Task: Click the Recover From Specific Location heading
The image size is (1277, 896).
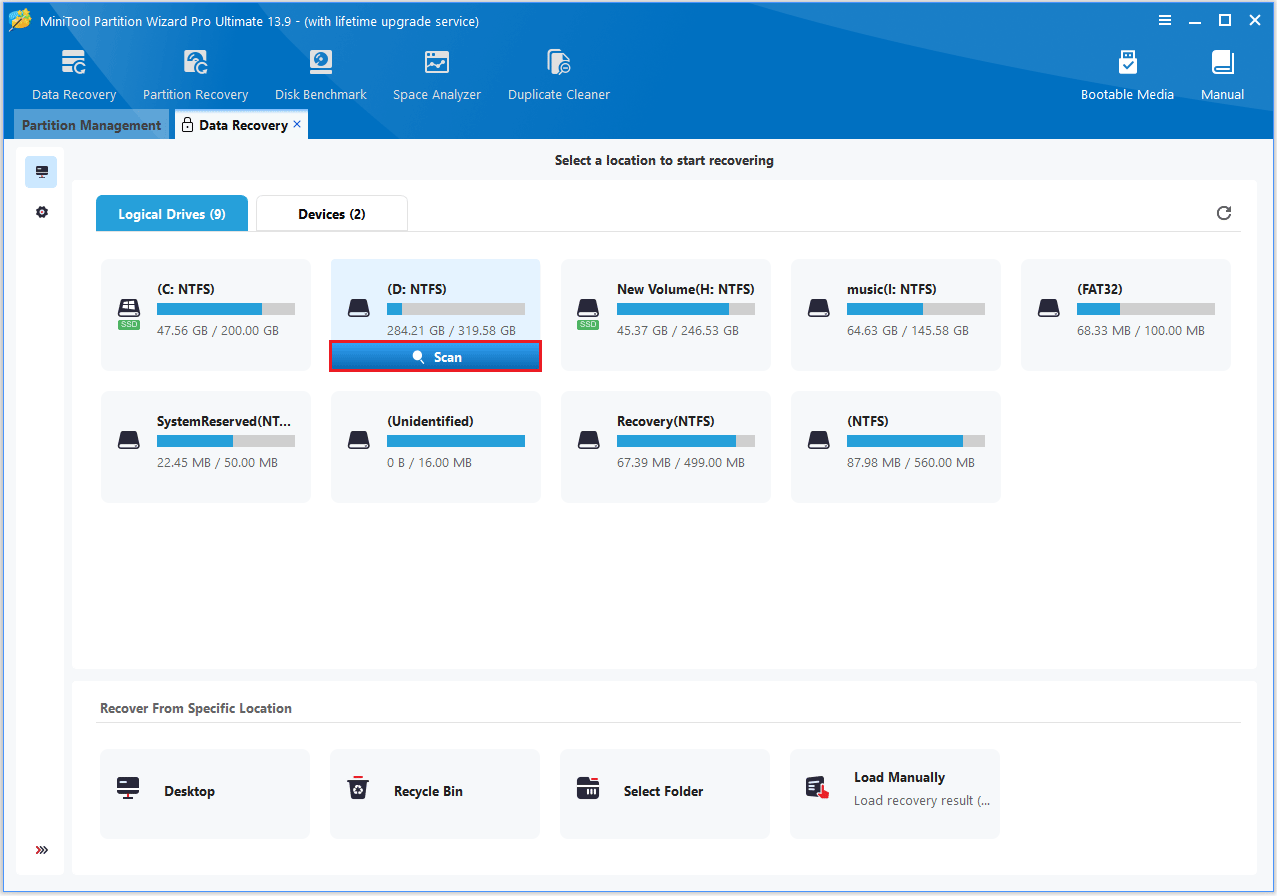Action: tap(196, 708)
